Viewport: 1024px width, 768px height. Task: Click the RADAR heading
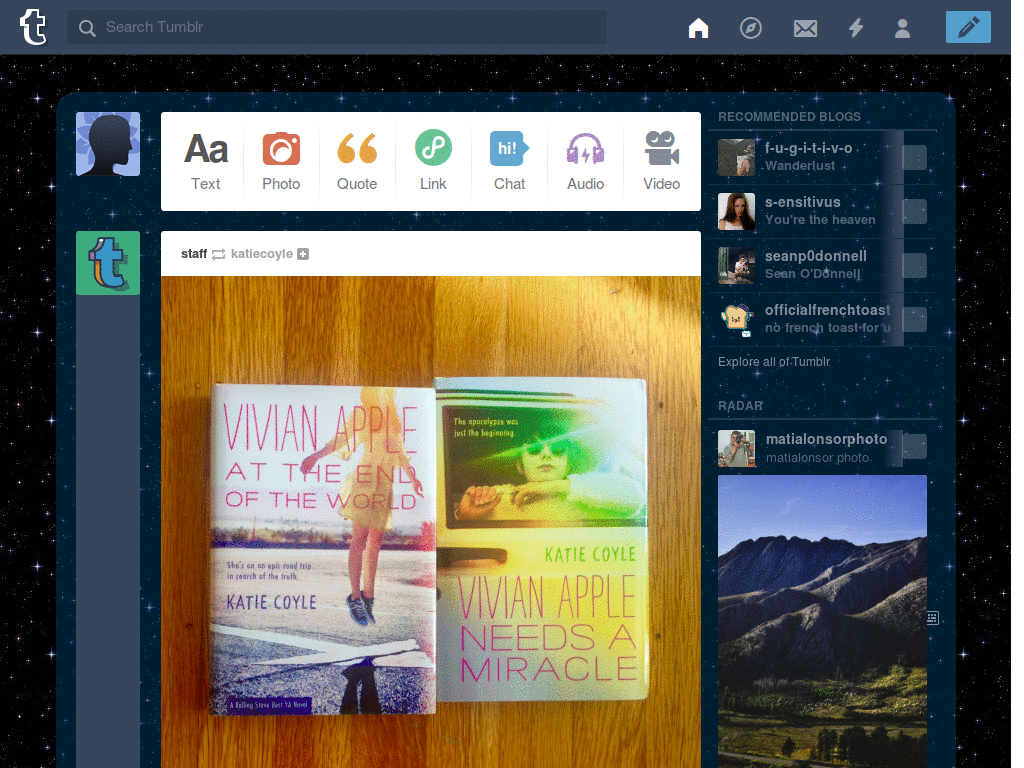click(740, 406)
